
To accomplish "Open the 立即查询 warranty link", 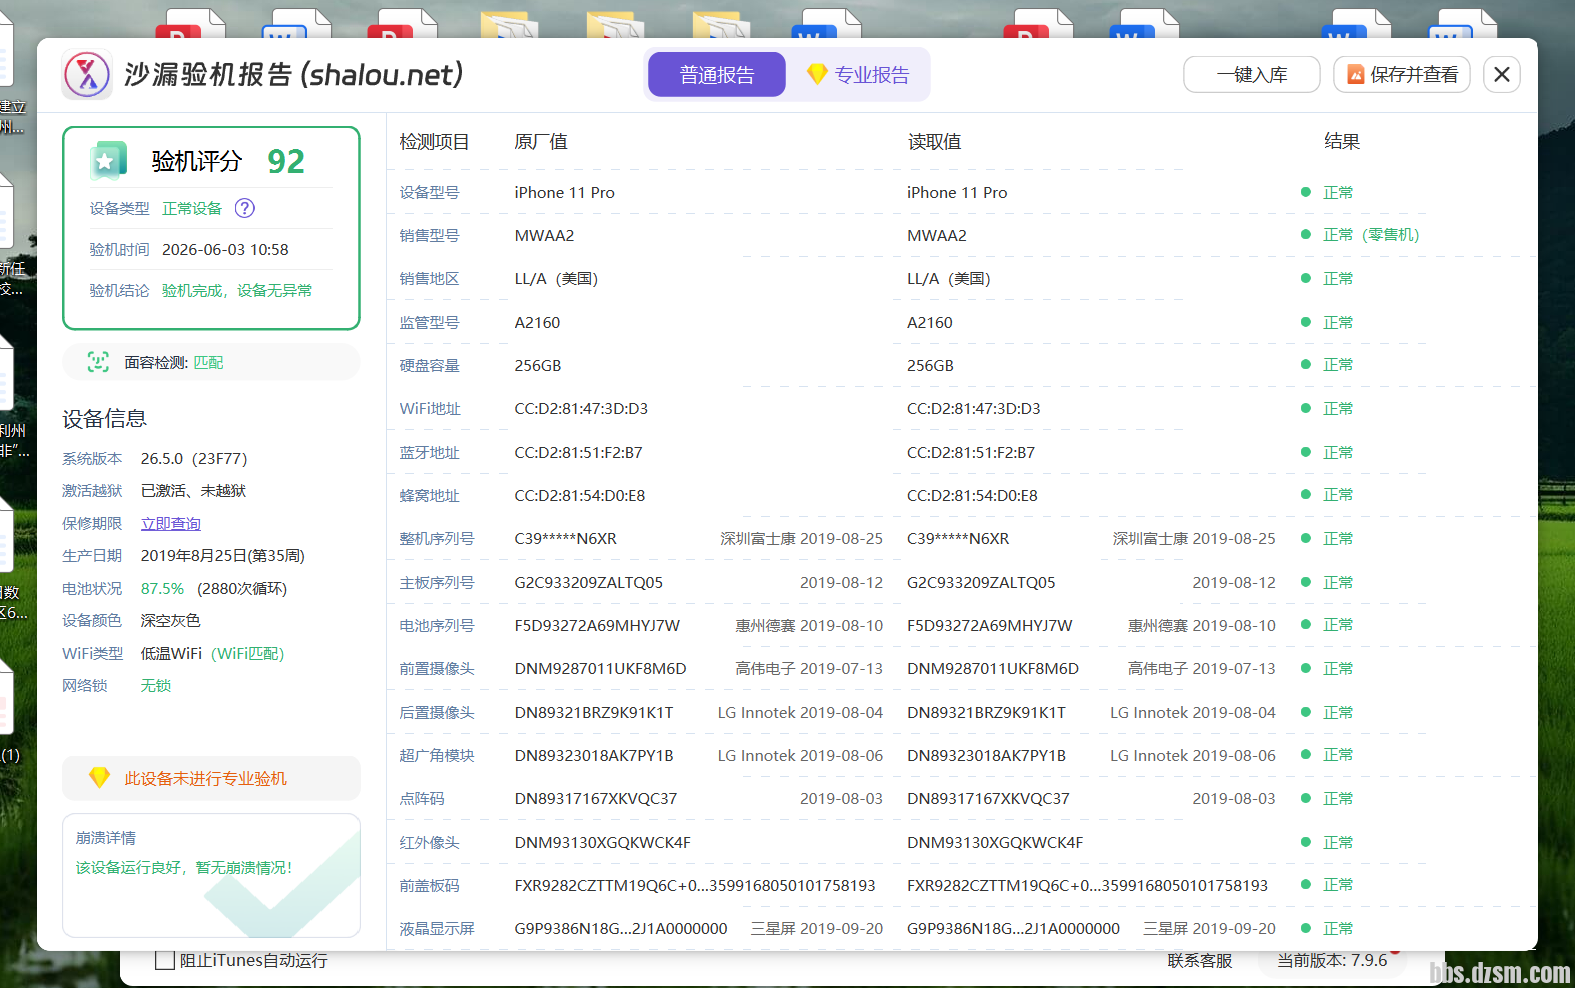I will point(171,523).
